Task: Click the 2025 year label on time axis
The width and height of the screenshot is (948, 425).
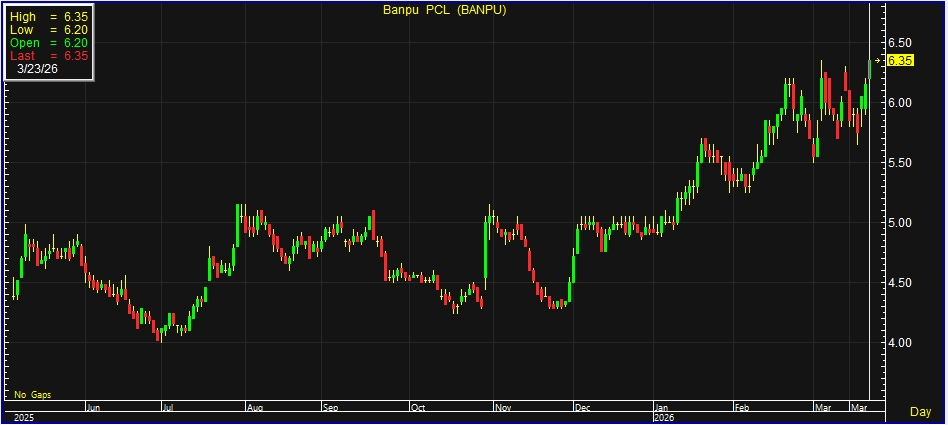Action: point(22,417)
